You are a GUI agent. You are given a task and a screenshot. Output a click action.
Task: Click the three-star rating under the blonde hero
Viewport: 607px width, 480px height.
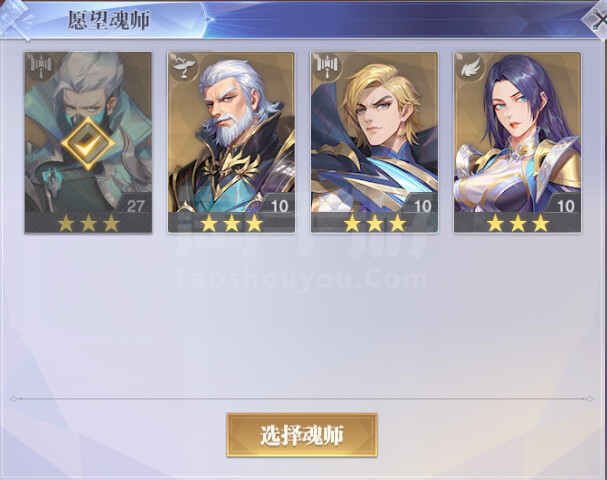[374, 223]
